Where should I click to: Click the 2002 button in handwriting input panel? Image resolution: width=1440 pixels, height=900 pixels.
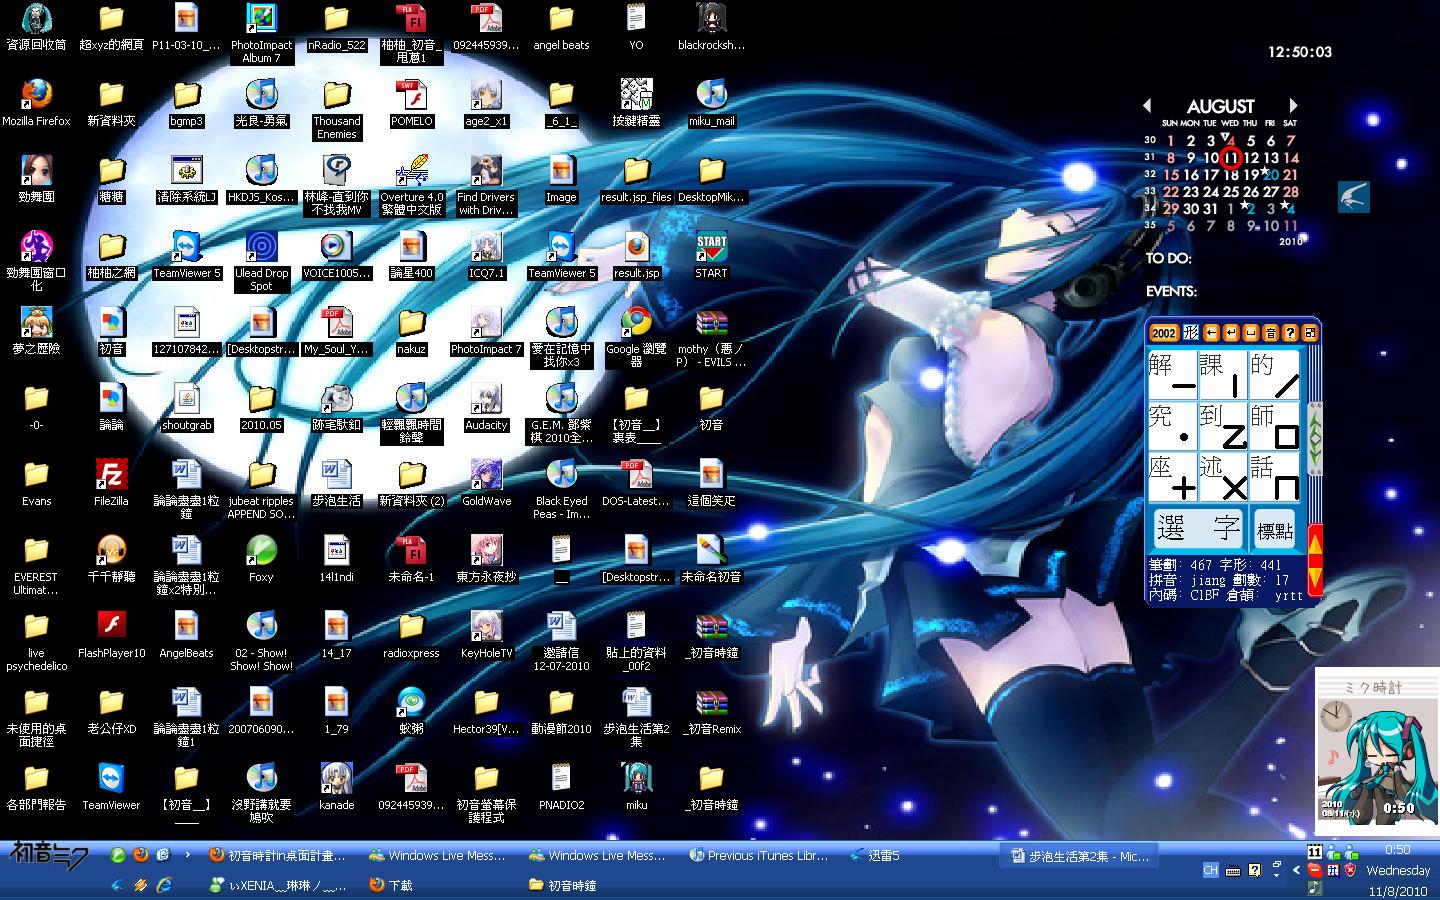coord(1163,333)
